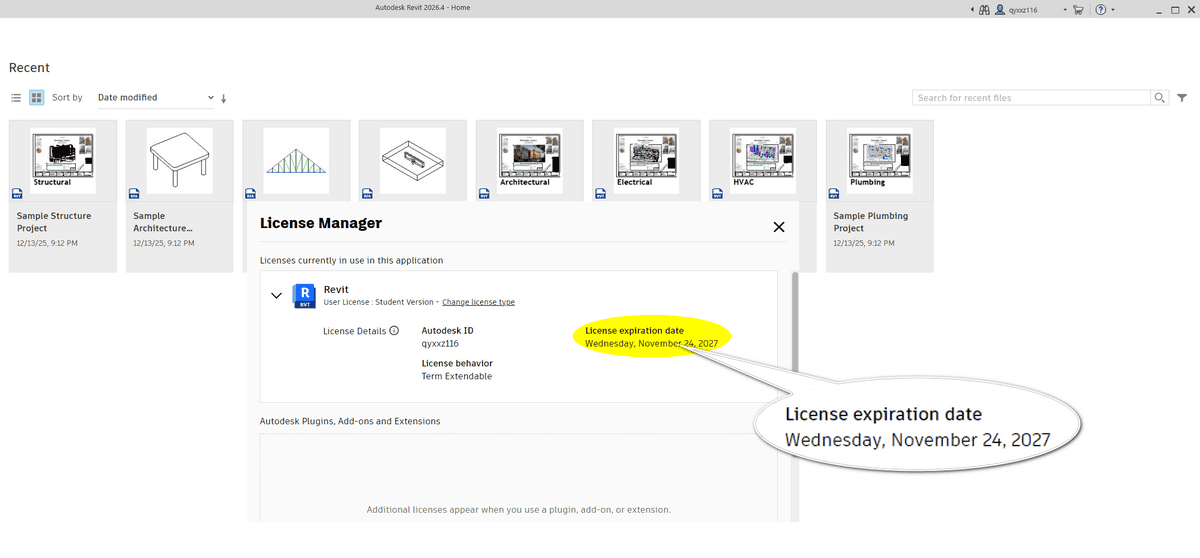Click the binoculars search icon
The width and height of the screenshot is (1200, 558).
point(984,9)
